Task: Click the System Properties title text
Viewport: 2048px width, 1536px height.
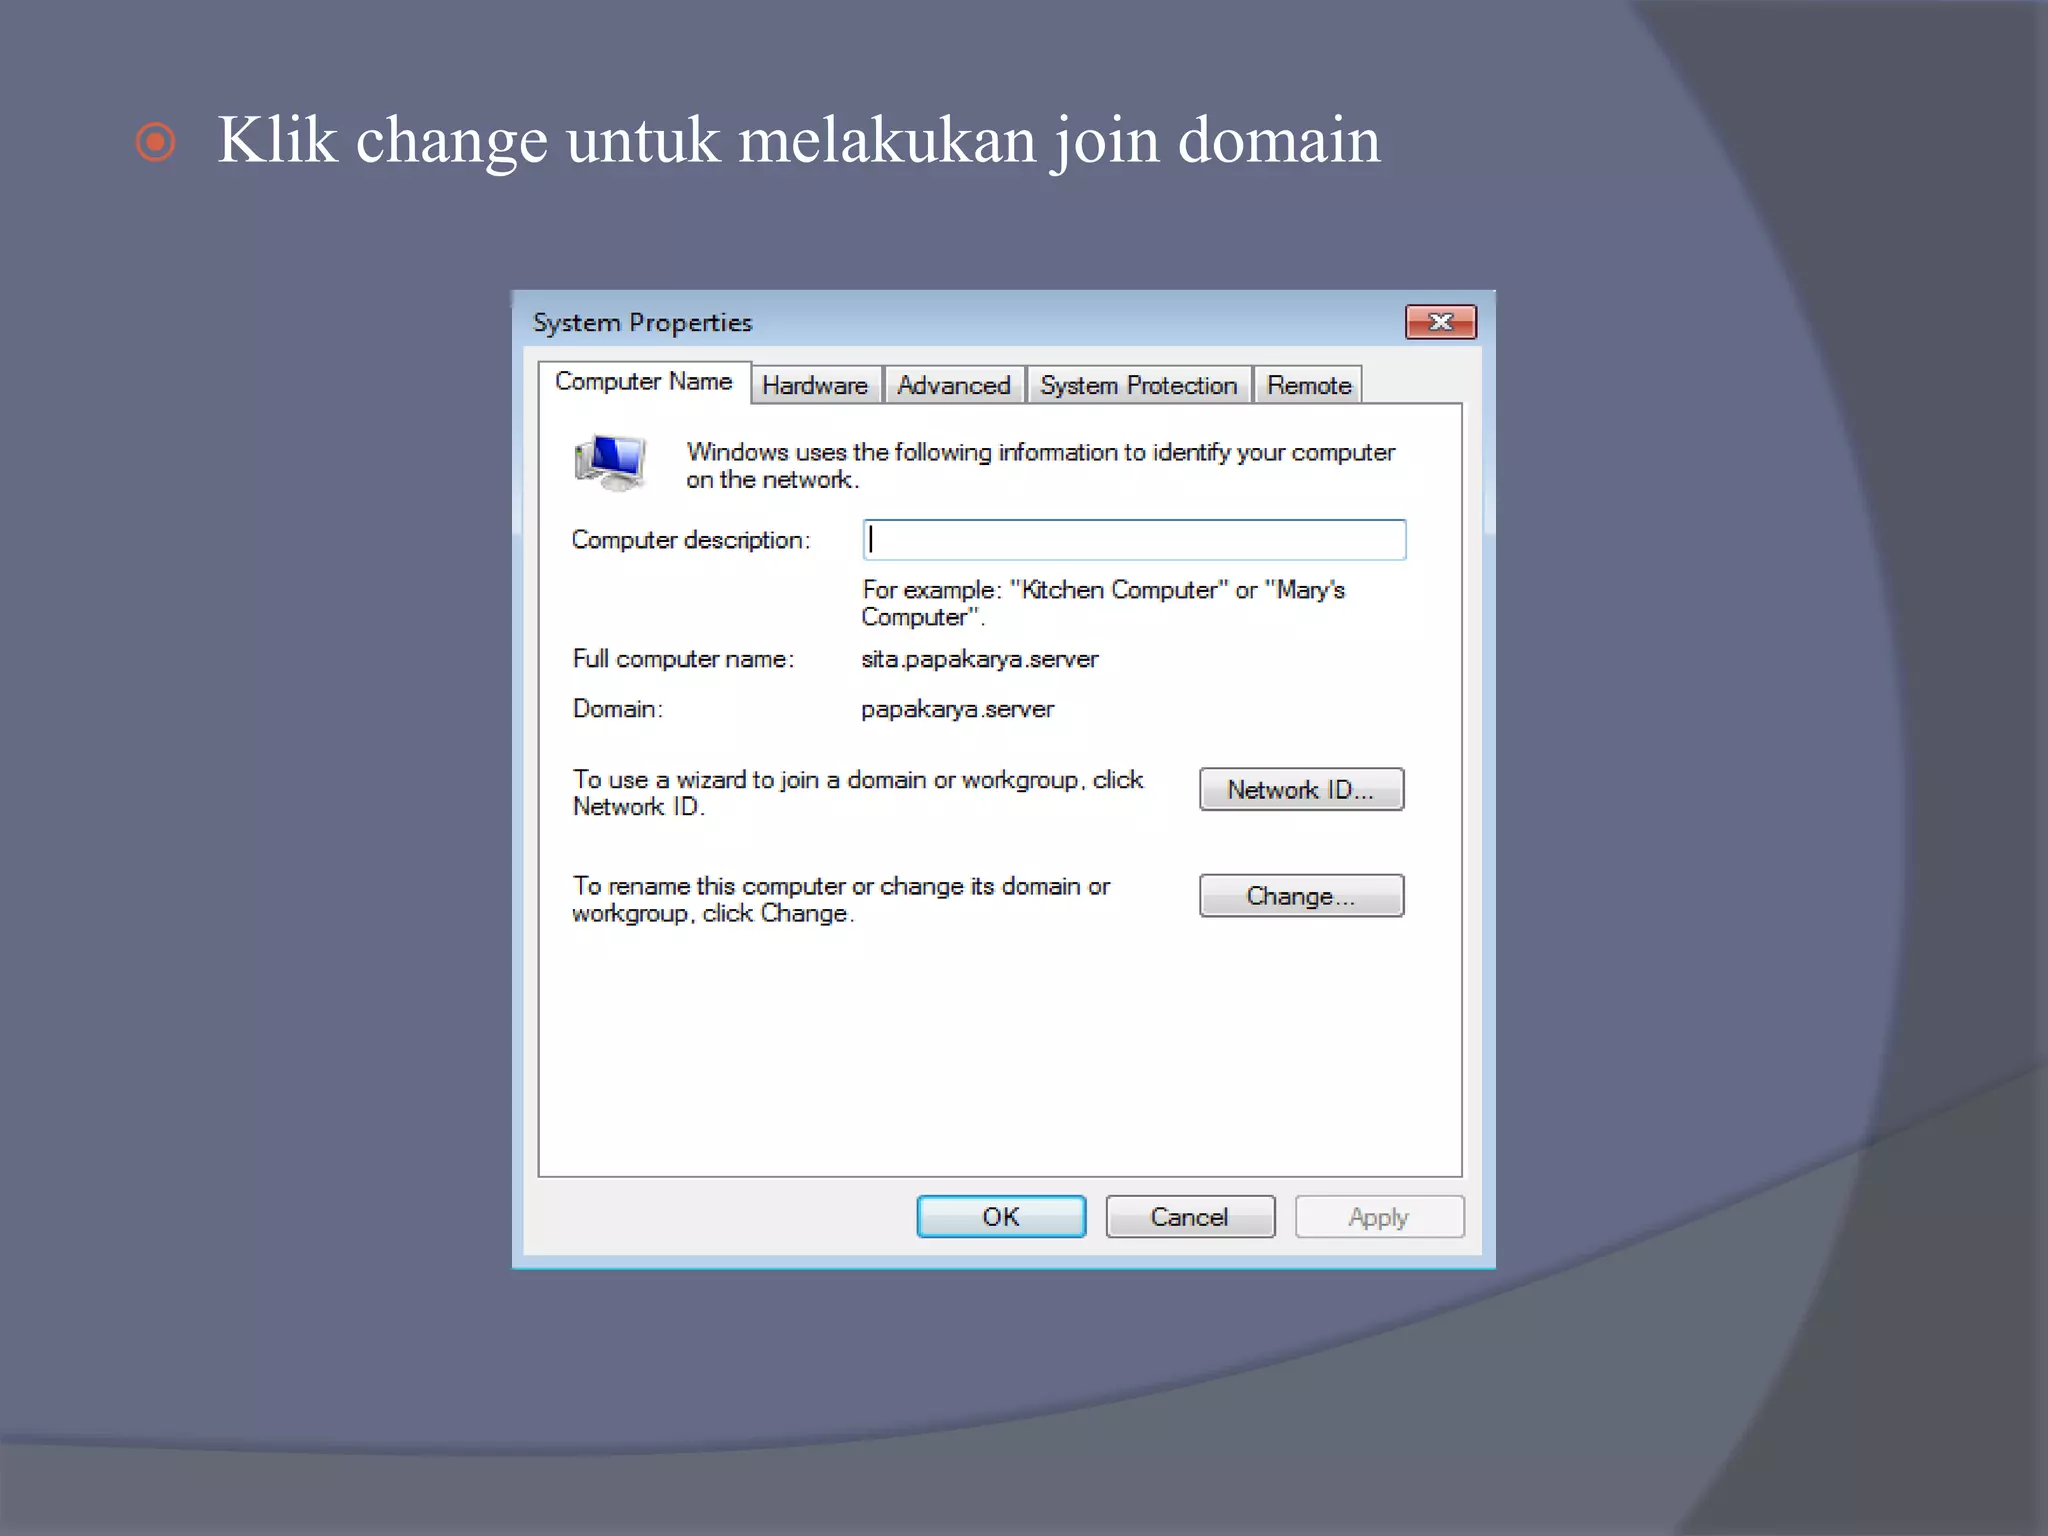Action: 642,323
